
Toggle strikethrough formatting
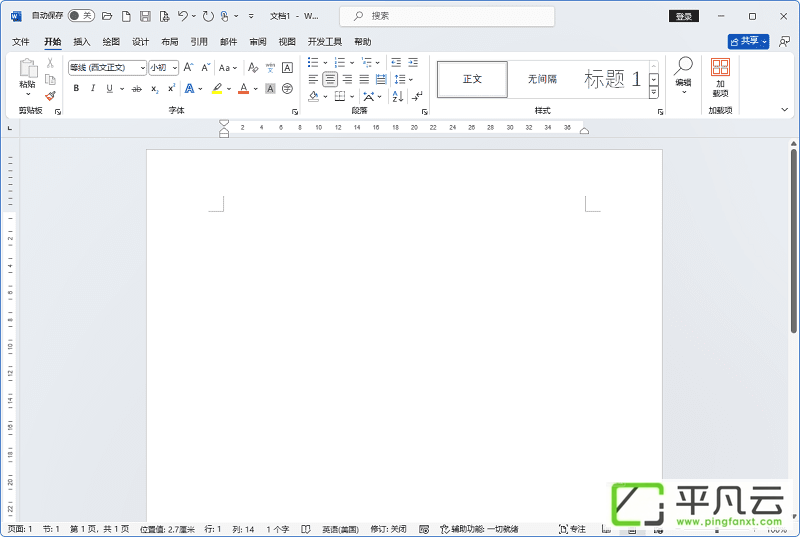pyautogui.click(x=137, y=89)
